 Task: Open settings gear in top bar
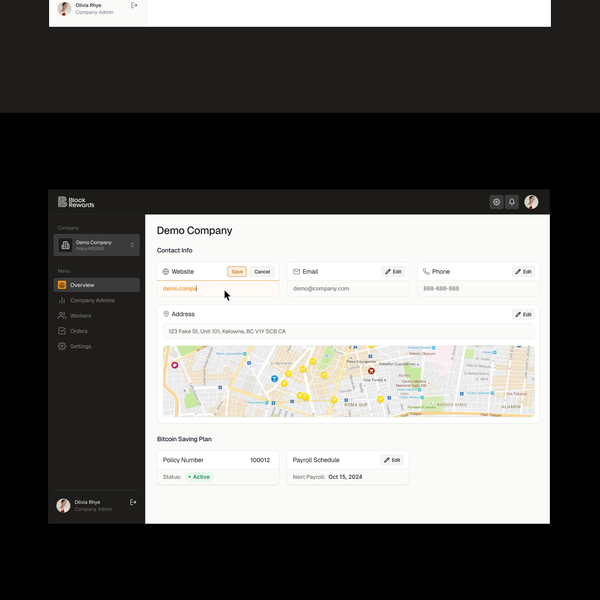coord(496,202)
